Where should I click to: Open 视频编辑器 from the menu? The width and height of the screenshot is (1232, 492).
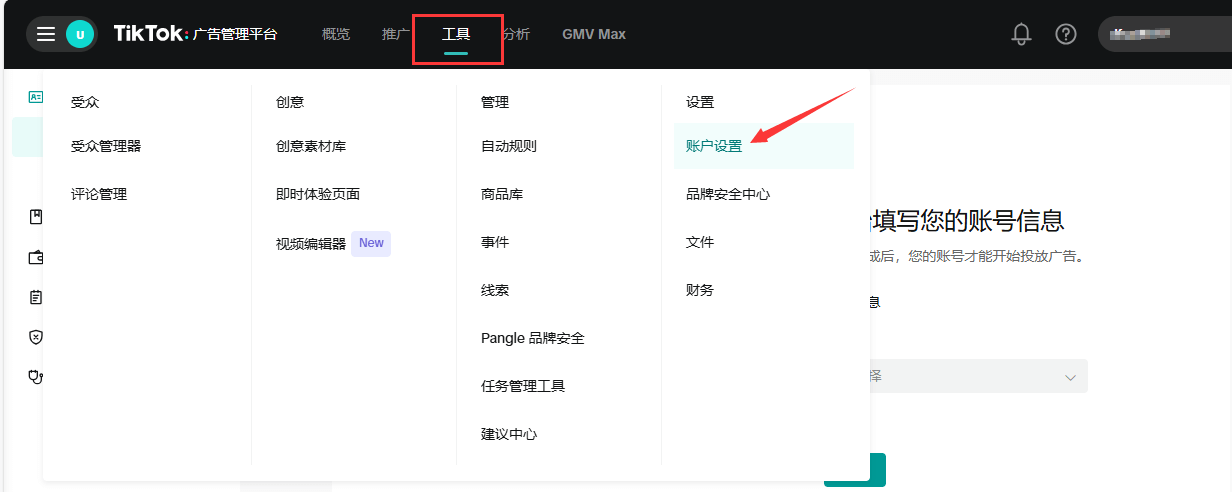(311, 243)
